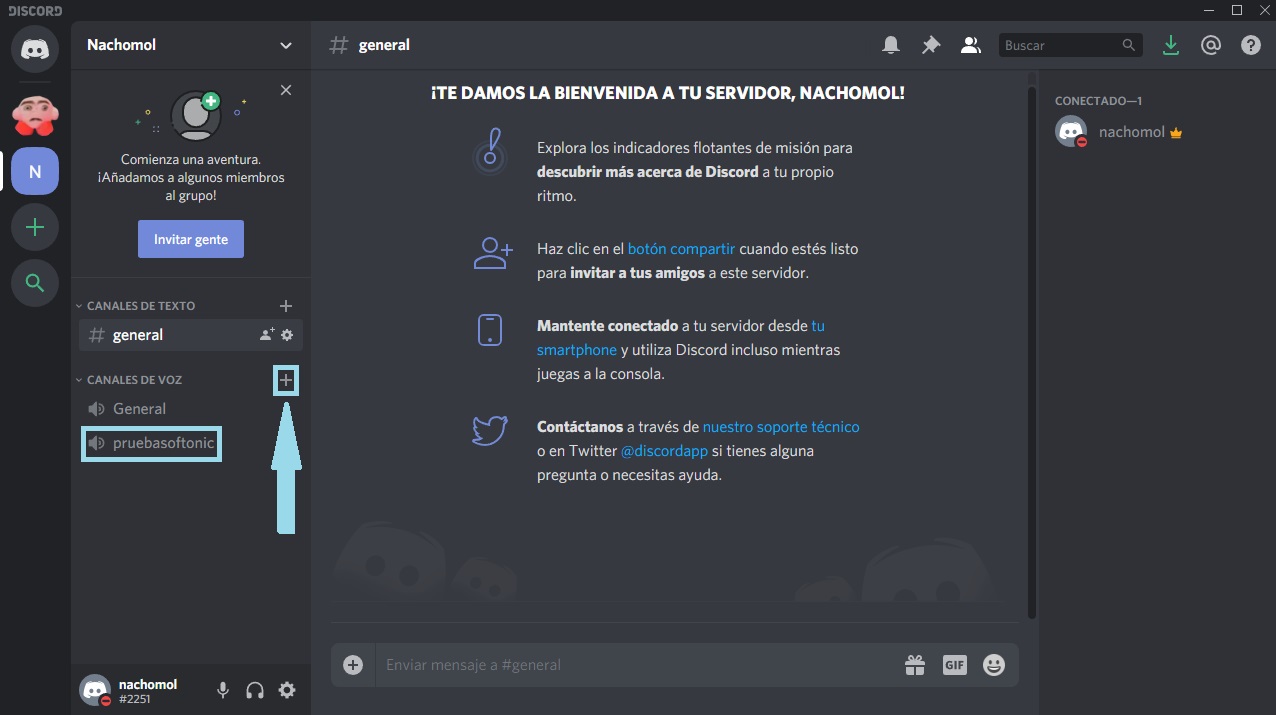Toggle headphones deafen
The width and height of the screenshot is (1276, 715).
(x=255, y=690)
